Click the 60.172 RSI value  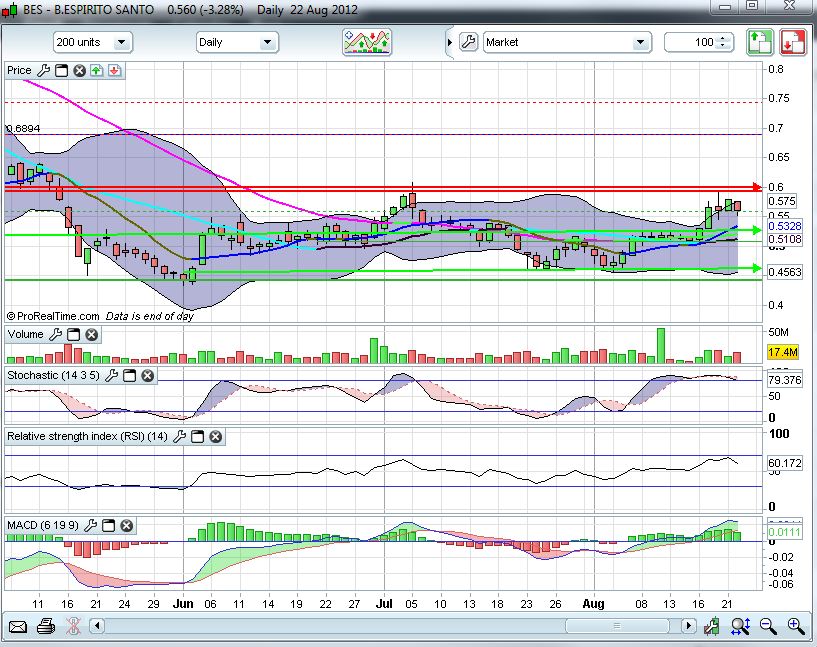(784, 463)
